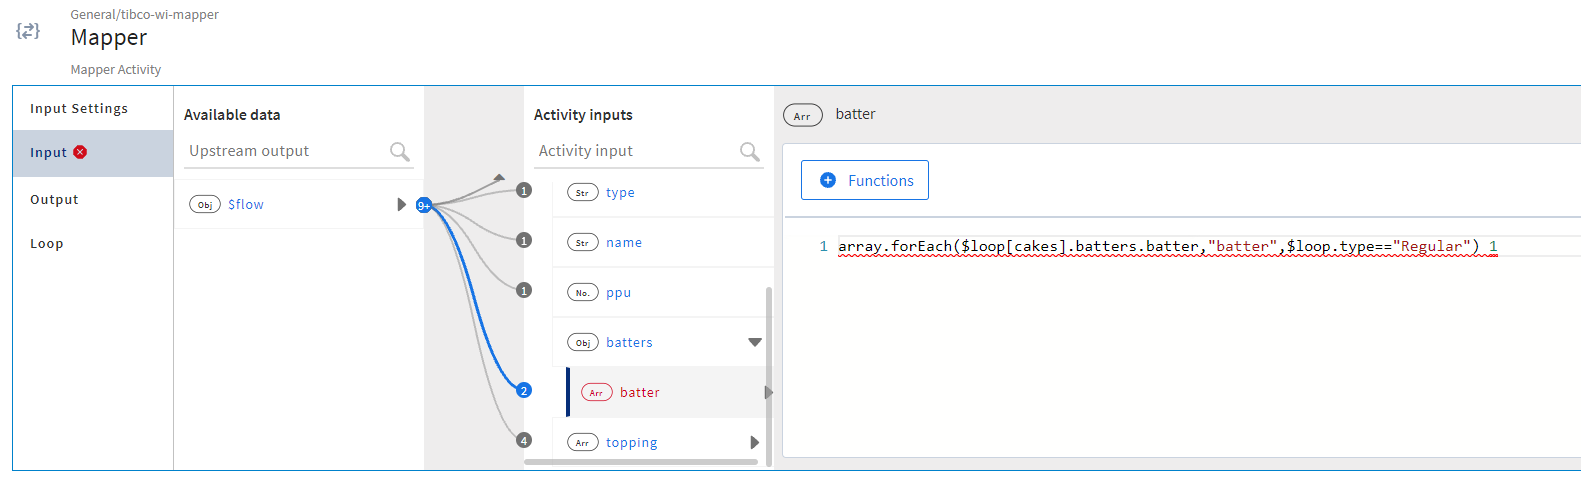Click the Activity input search icon
The image size is (1581, 485).
750,151
